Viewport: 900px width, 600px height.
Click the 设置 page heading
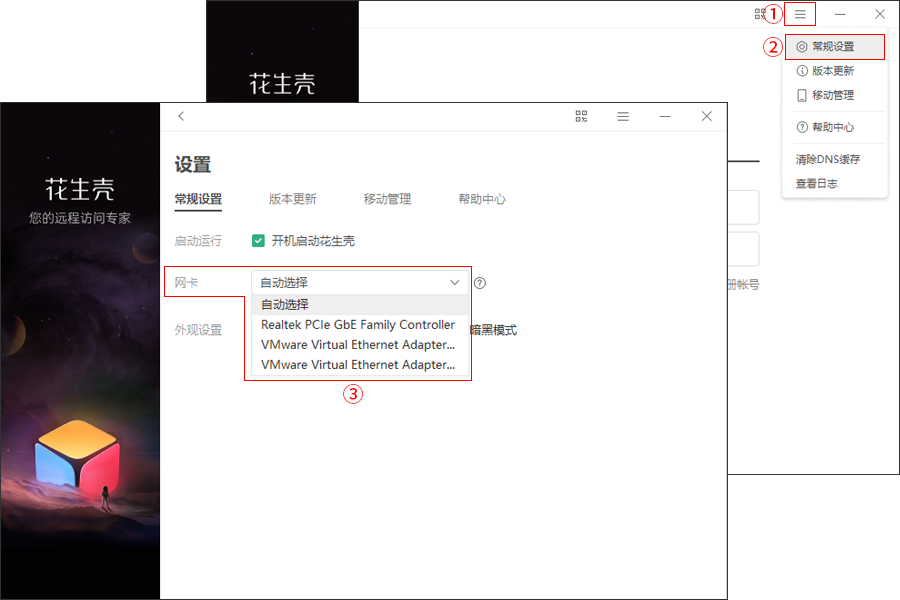(193, 165)
